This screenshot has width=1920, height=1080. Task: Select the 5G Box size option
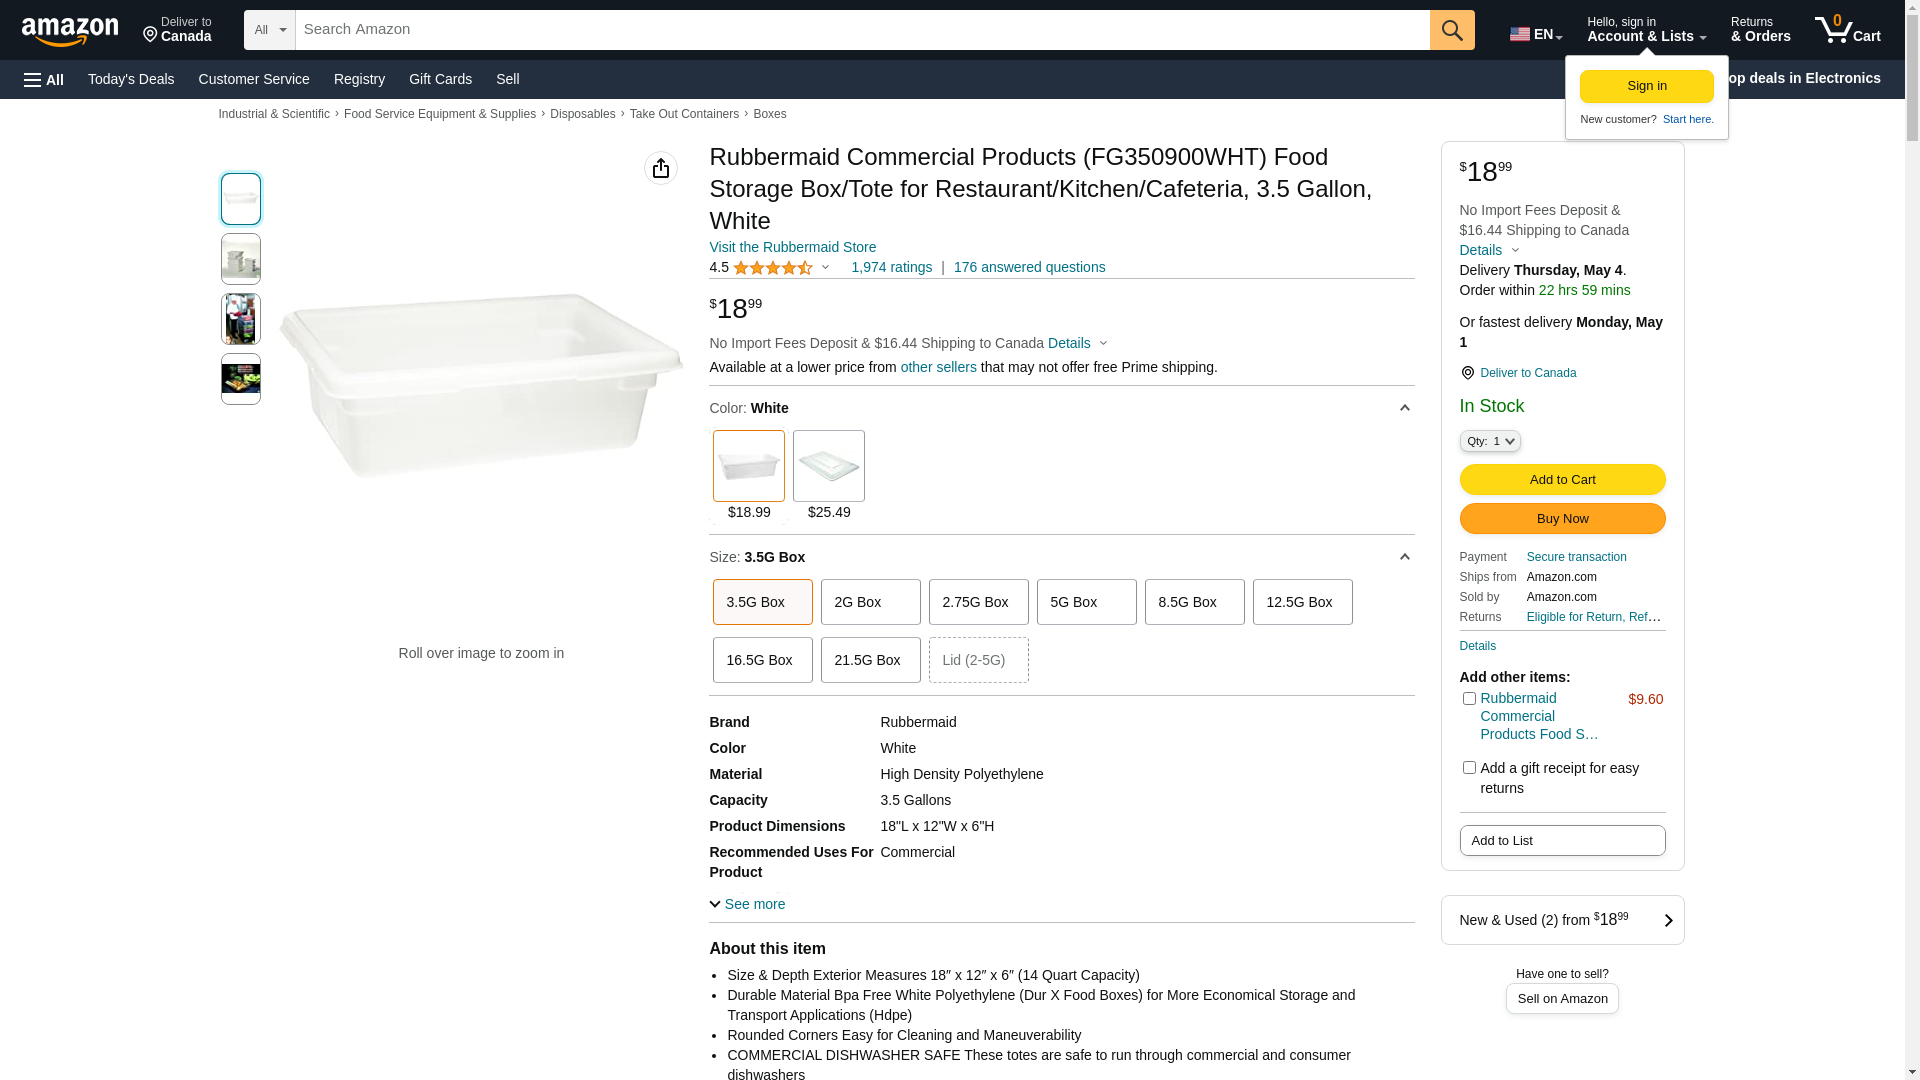(x=1086, y=602)
